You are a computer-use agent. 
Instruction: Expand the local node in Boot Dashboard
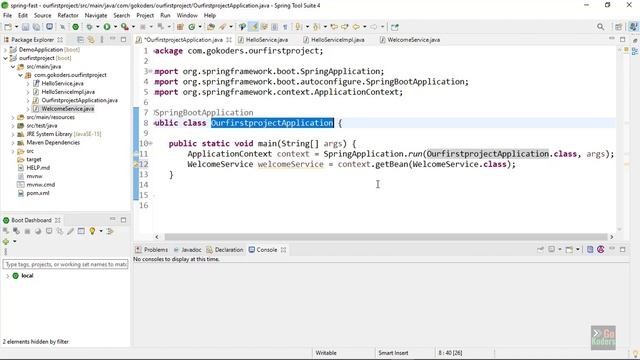7,276
